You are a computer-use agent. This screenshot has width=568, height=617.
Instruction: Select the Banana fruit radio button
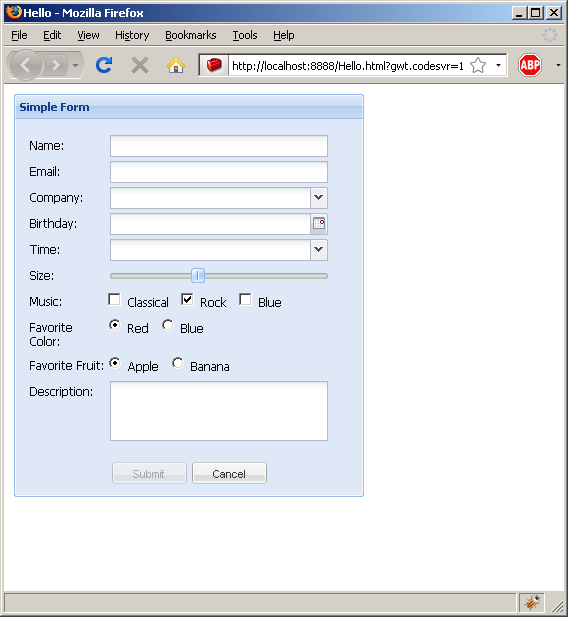[x=178, y=363]
